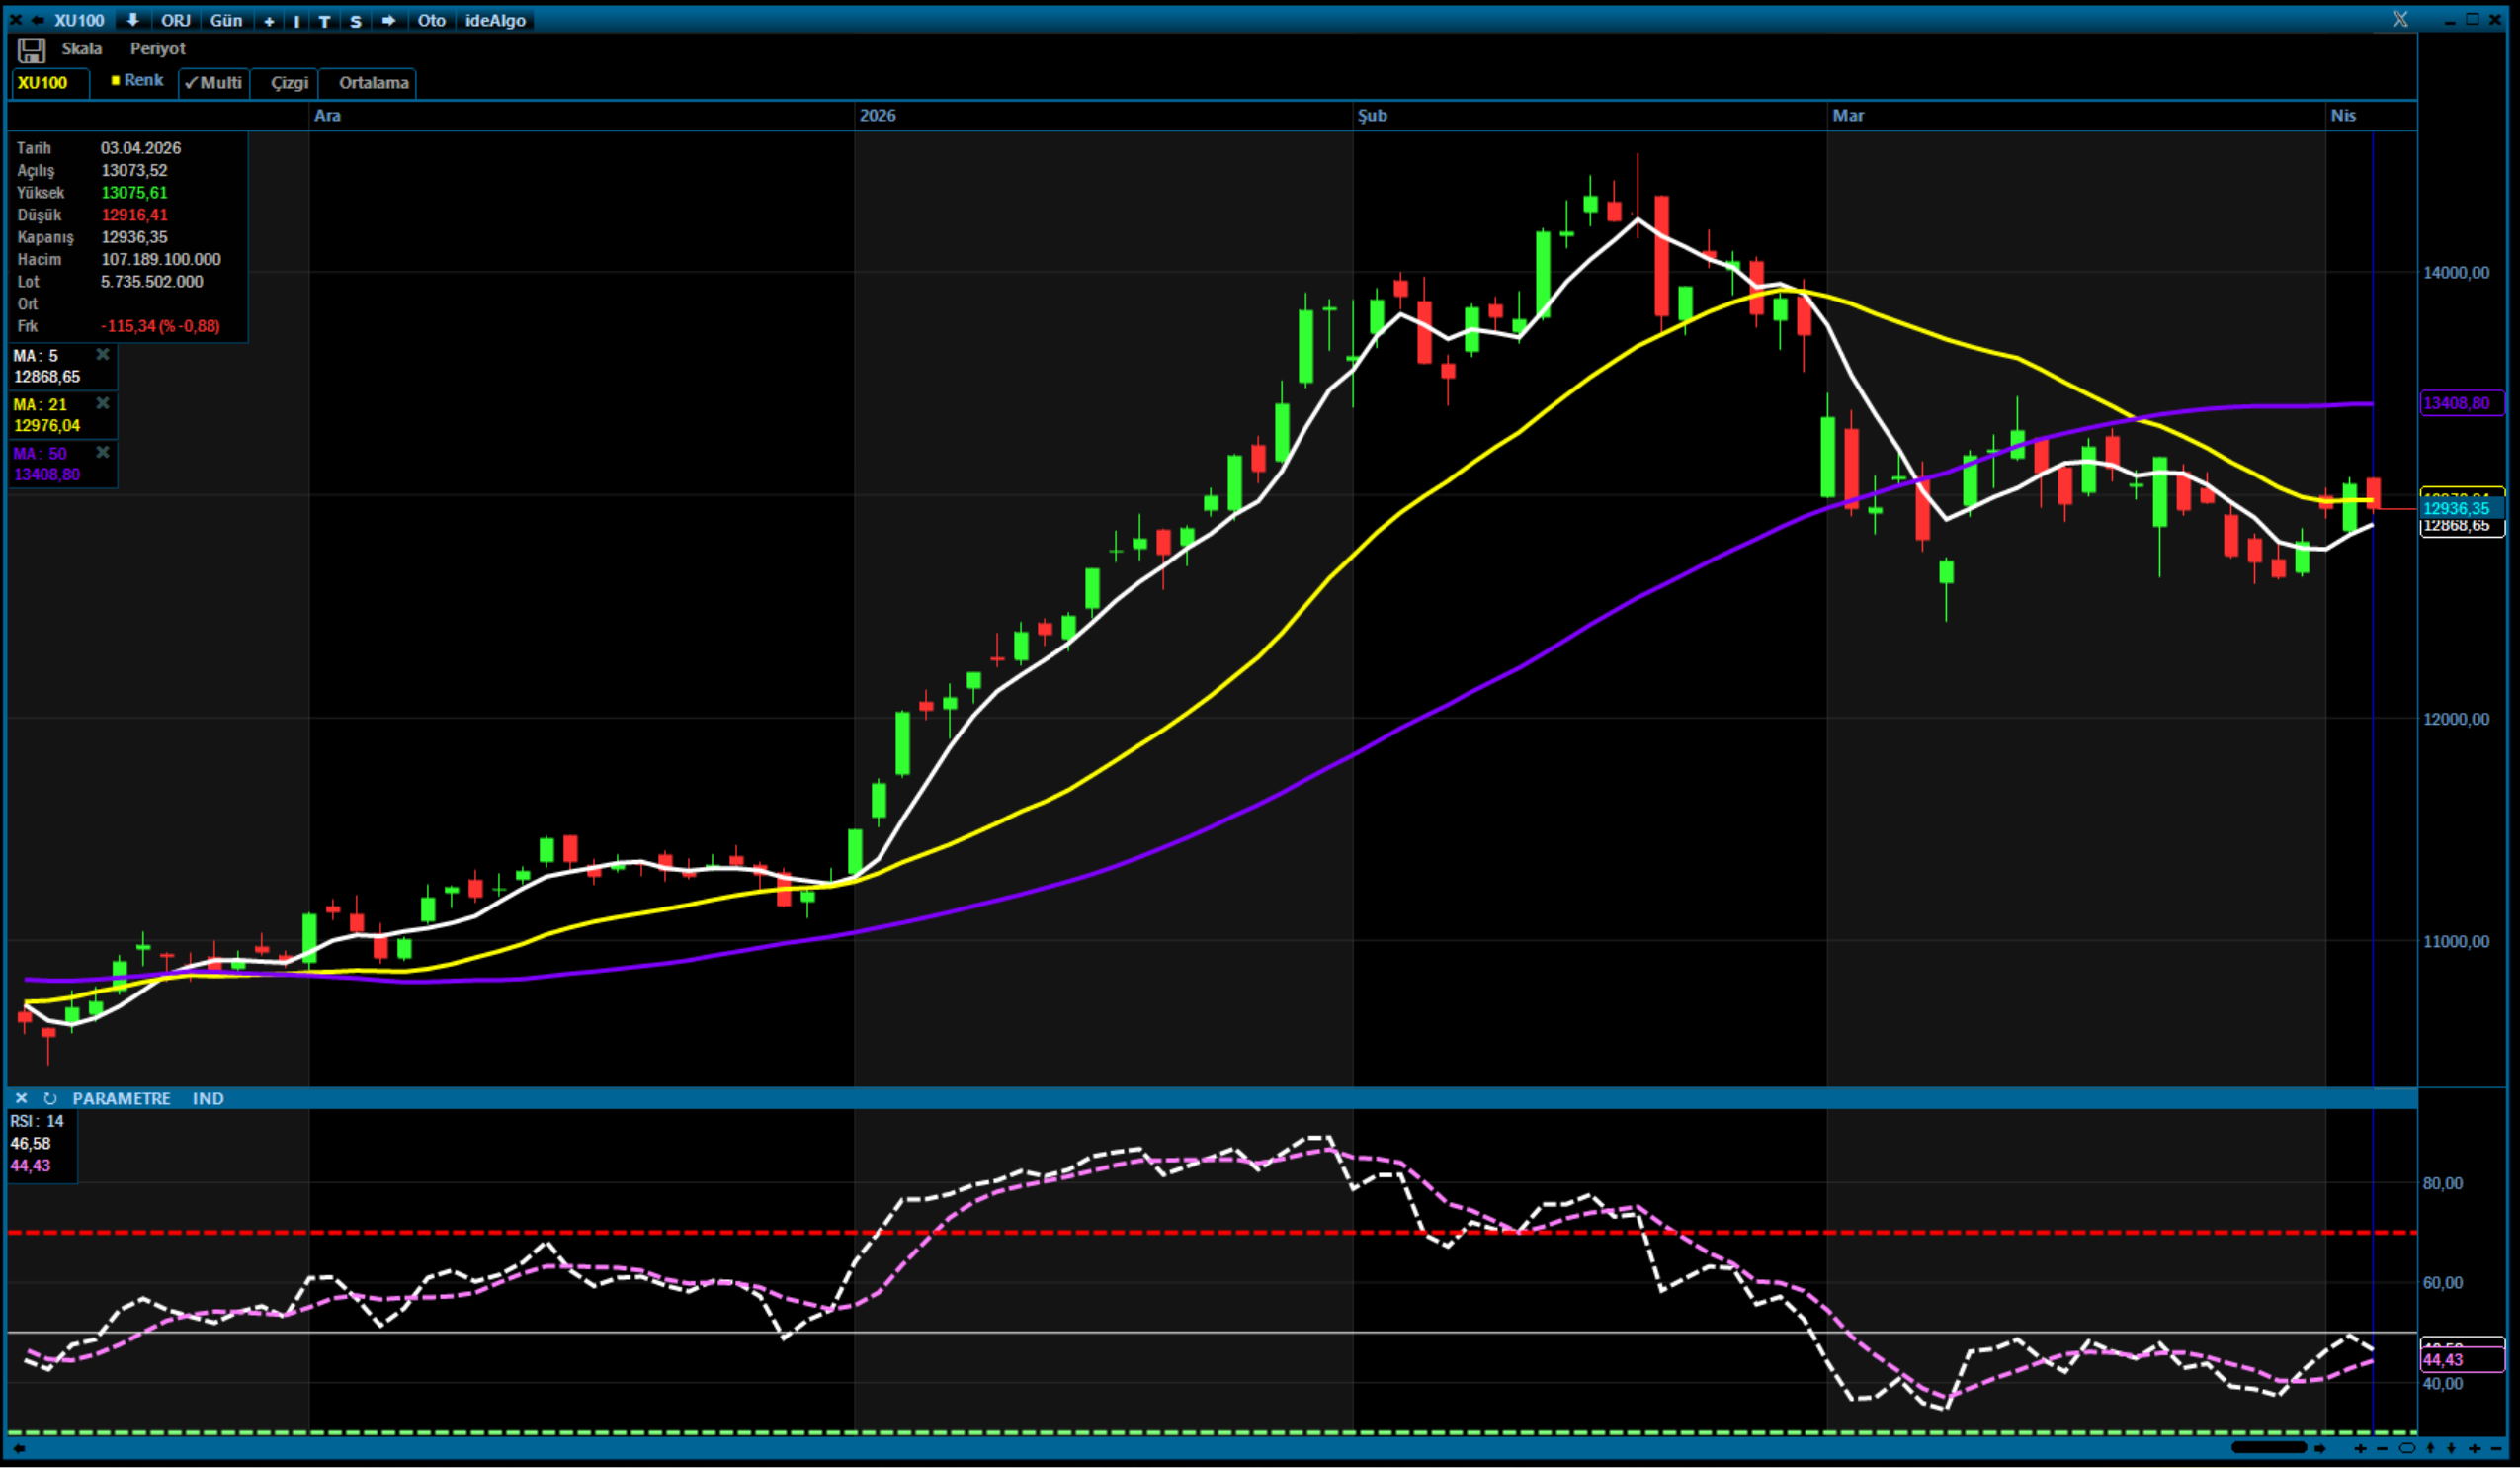Screen dimensions: 2520x1468
Task: Enable Oto automatic mode
Action: click(432, 20)
